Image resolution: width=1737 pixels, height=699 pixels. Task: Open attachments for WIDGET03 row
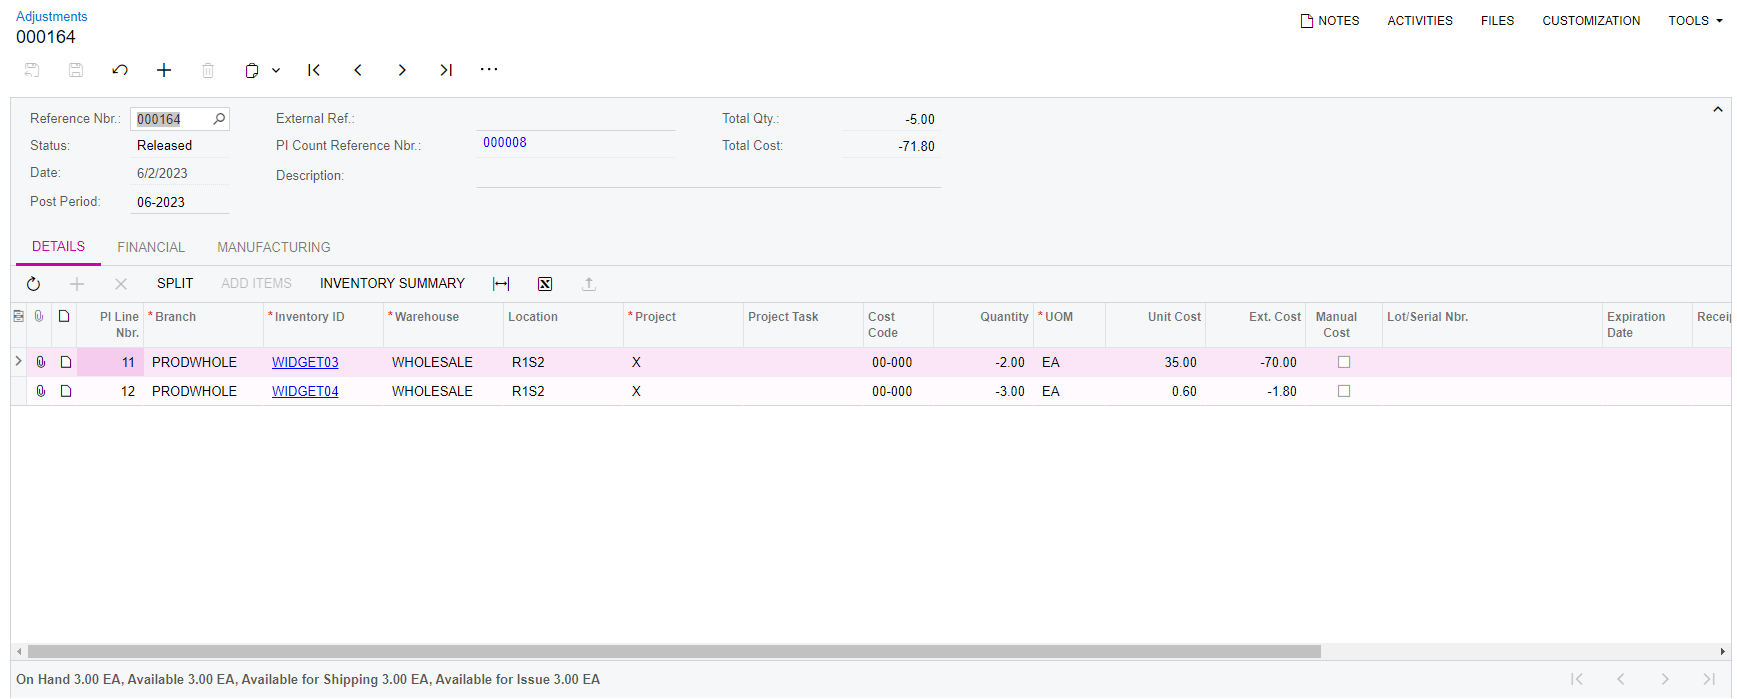coord(41,362)
